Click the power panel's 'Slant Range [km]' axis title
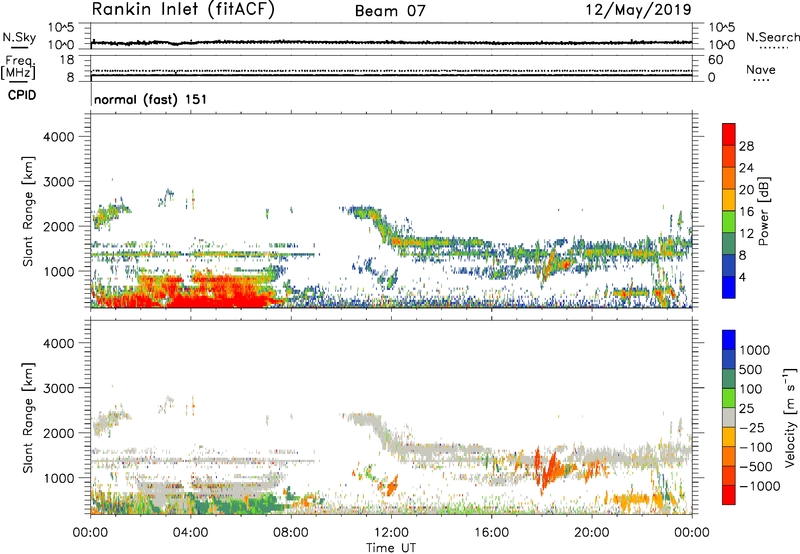Image resolution: width=800 pixels, height=554 pixels. pyautogui.click(x=28, y=211)
